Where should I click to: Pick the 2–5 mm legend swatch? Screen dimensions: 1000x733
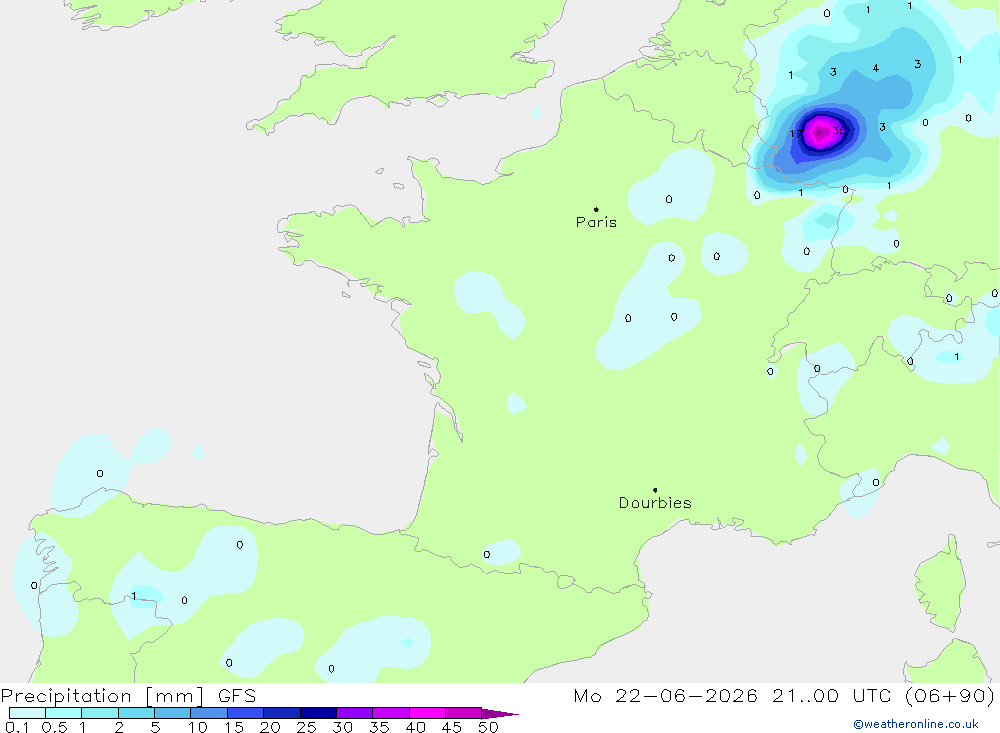[136, 713]
